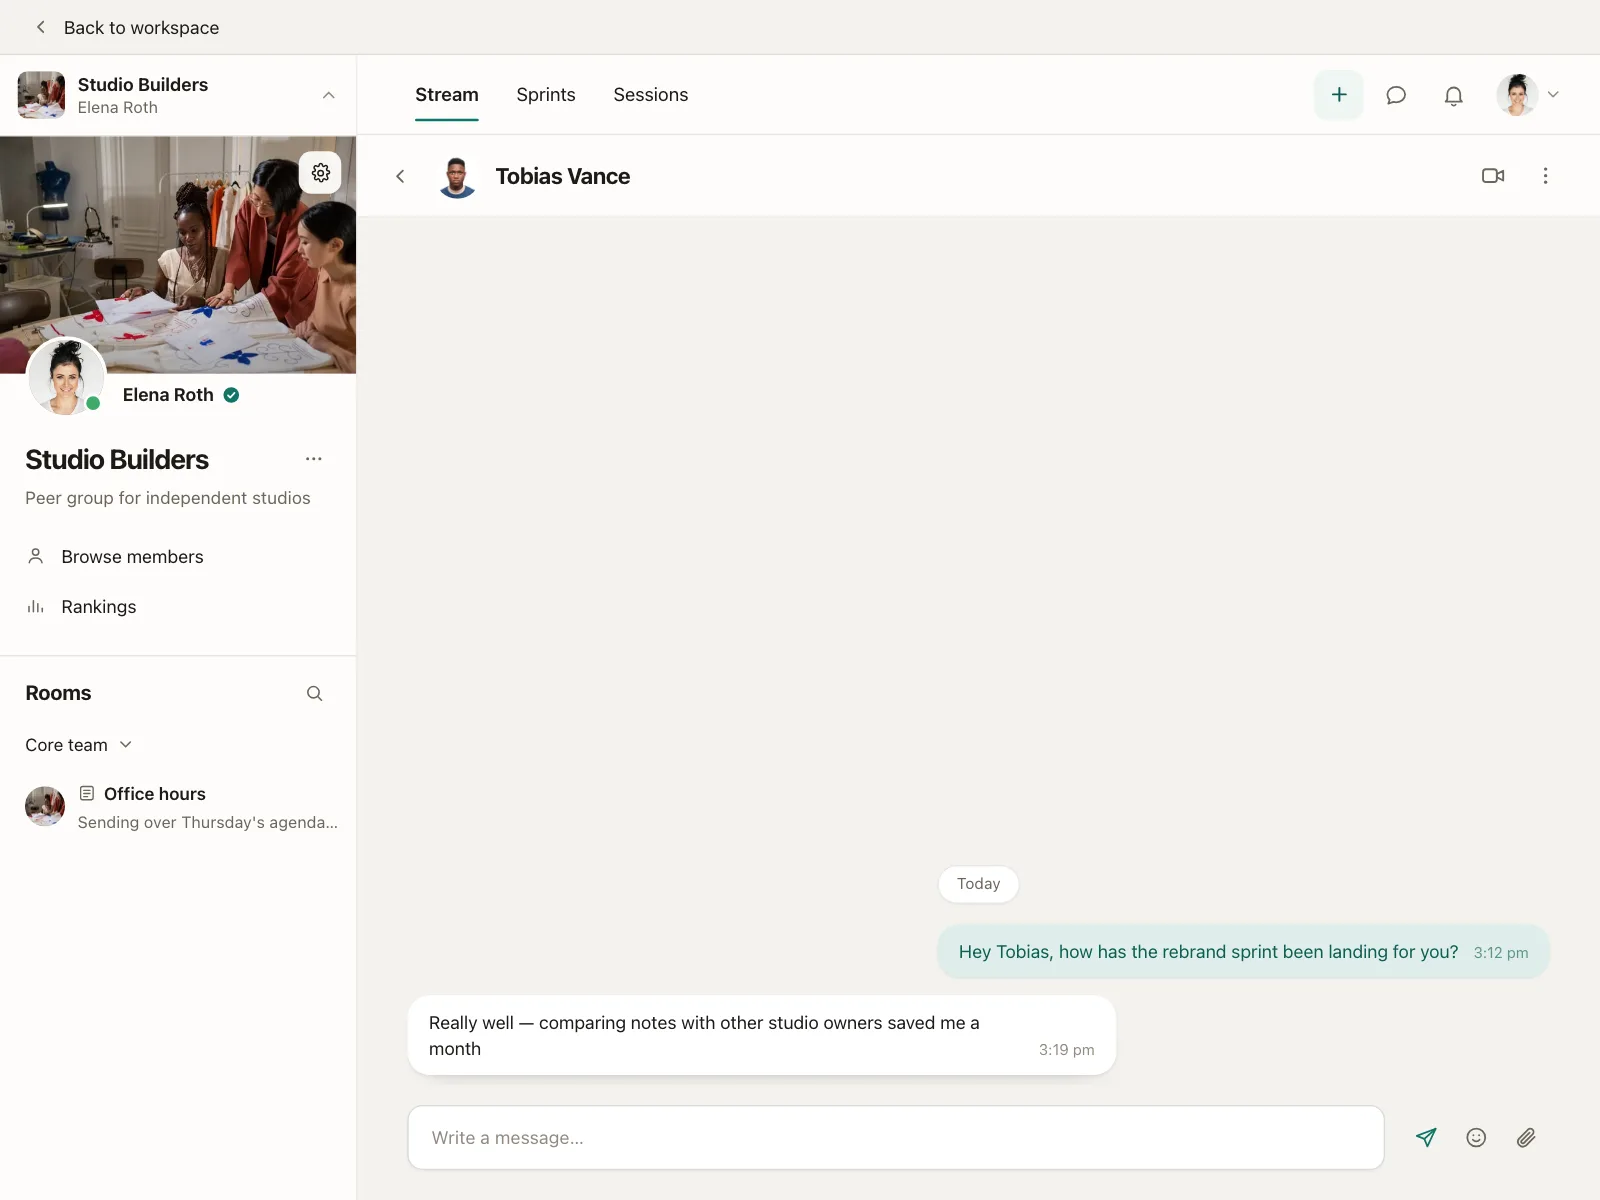Focus the Write a message field
1600x1200 pixels.
896,1138
